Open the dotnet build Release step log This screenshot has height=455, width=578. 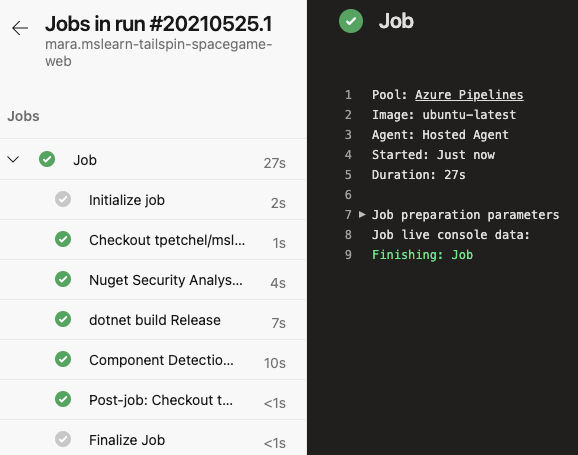(x=153, y=320)
